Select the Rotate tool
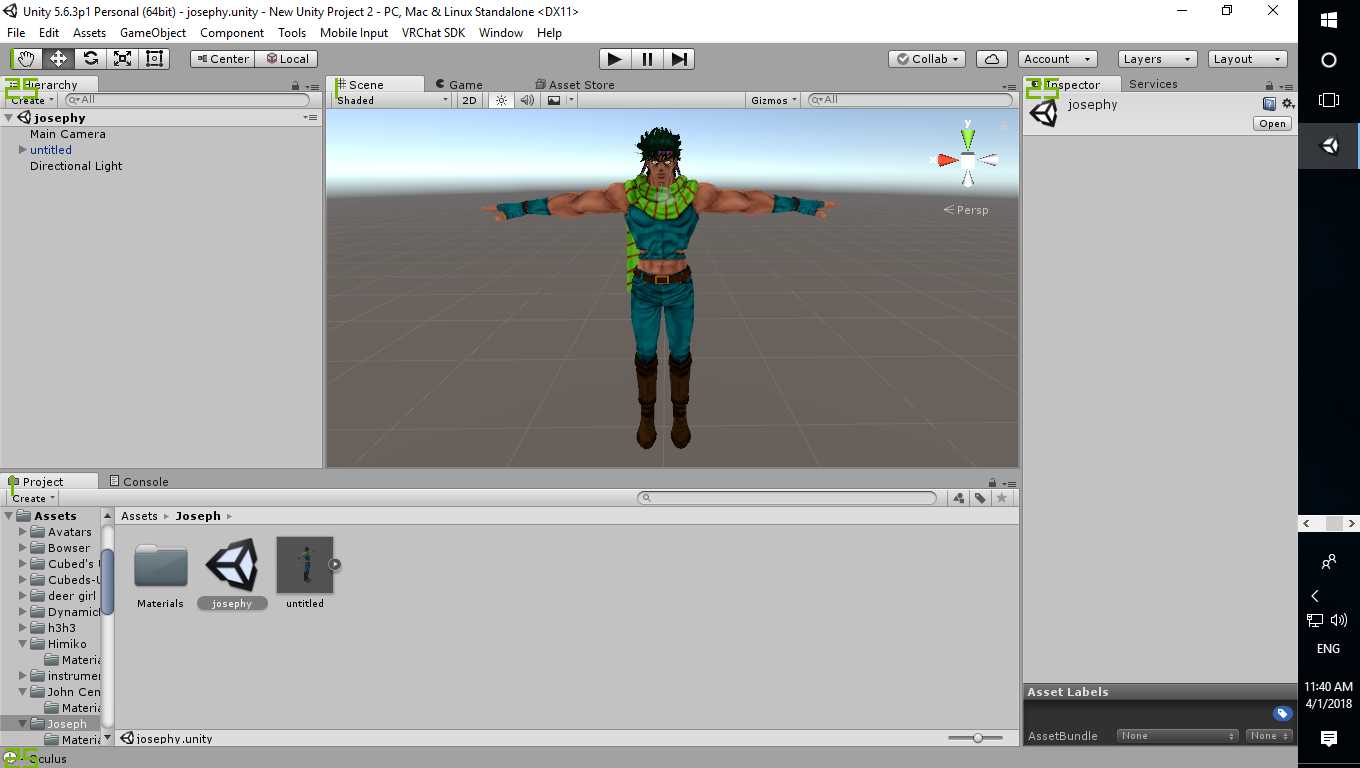This screenshot has height=768, width=1360. click(90, 59)
